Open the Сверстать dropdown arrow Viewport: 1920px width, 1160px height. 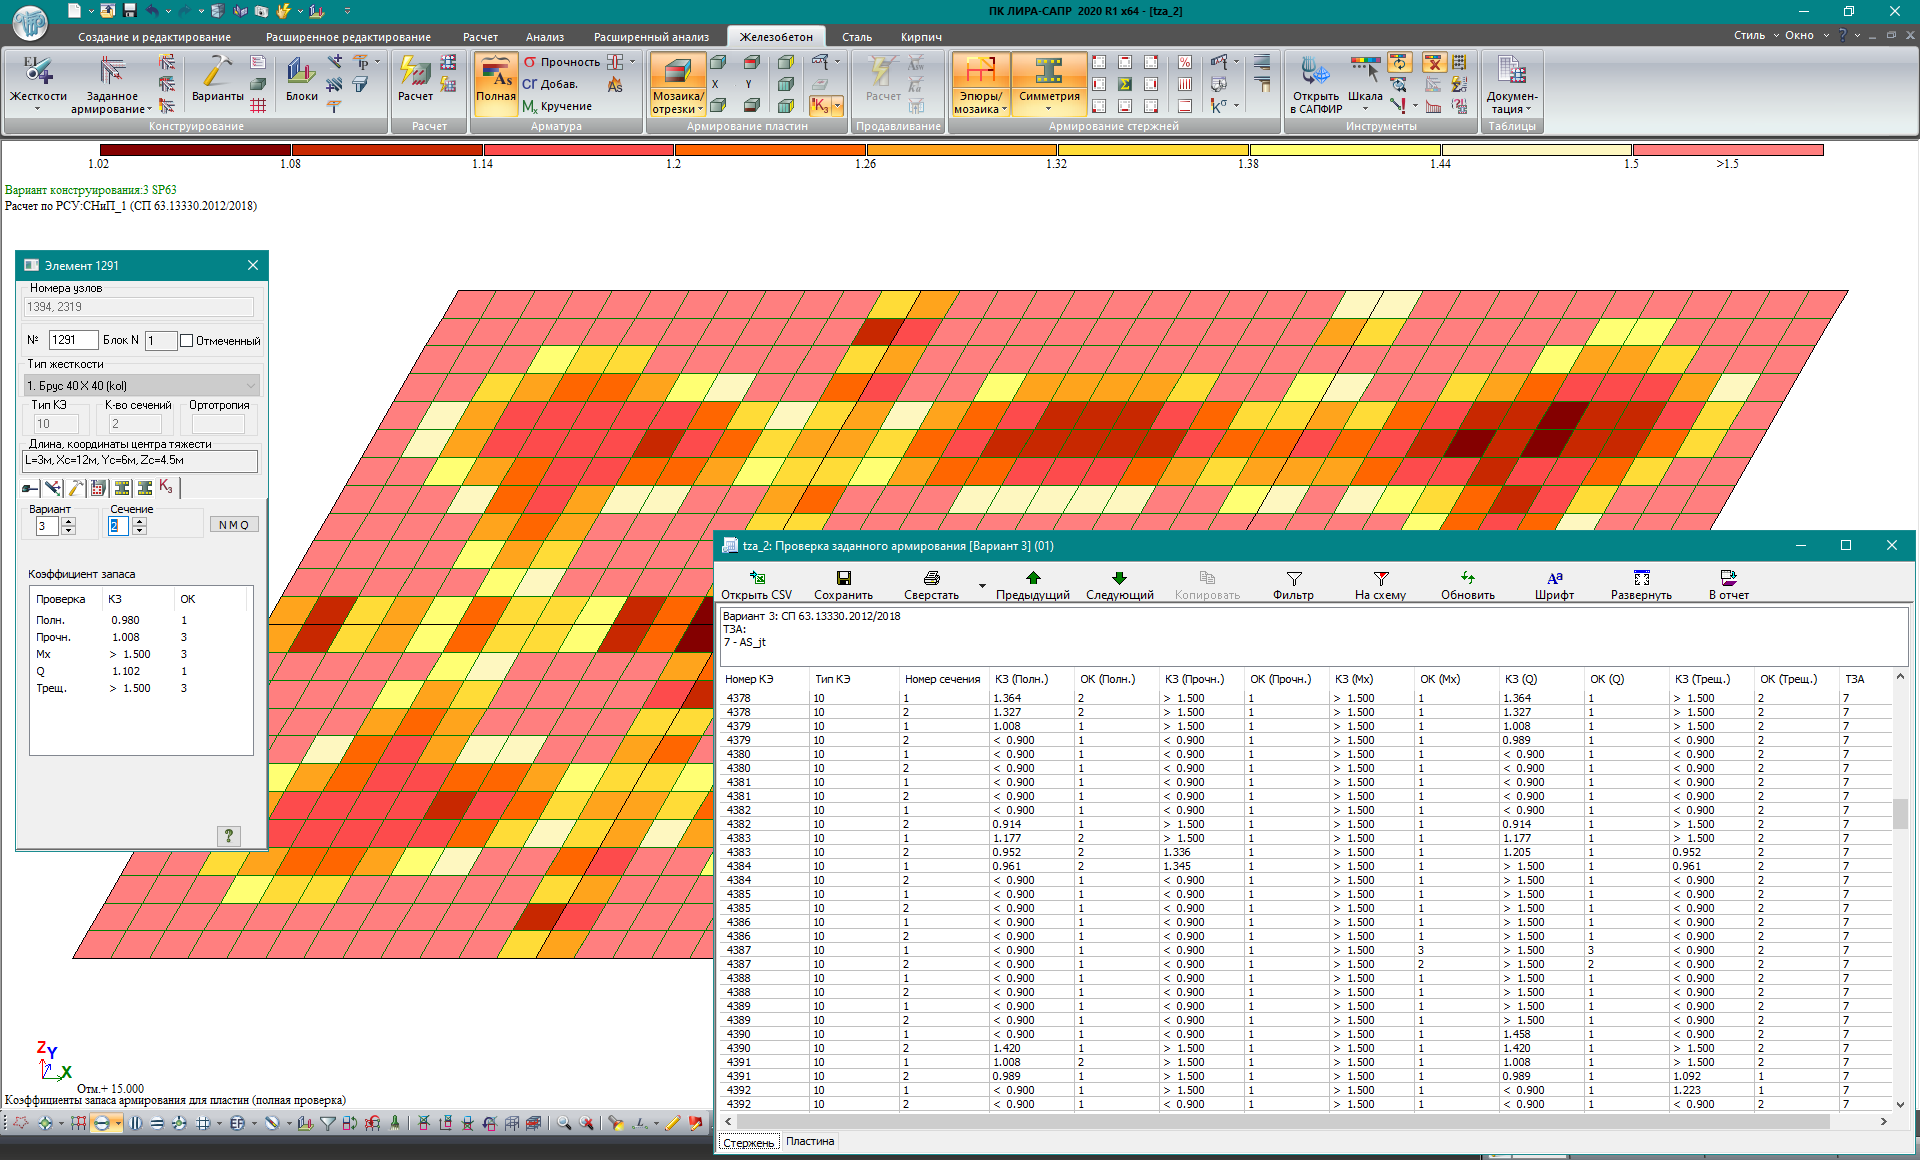pyautogui.click(x=982, y=586)
